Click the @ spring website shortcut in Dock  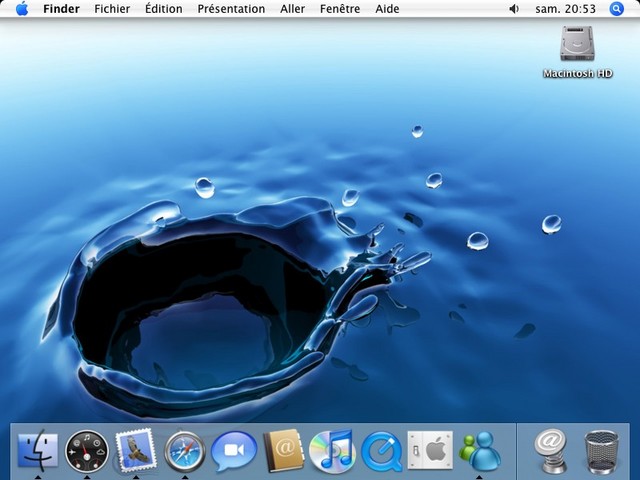point(551,451)
